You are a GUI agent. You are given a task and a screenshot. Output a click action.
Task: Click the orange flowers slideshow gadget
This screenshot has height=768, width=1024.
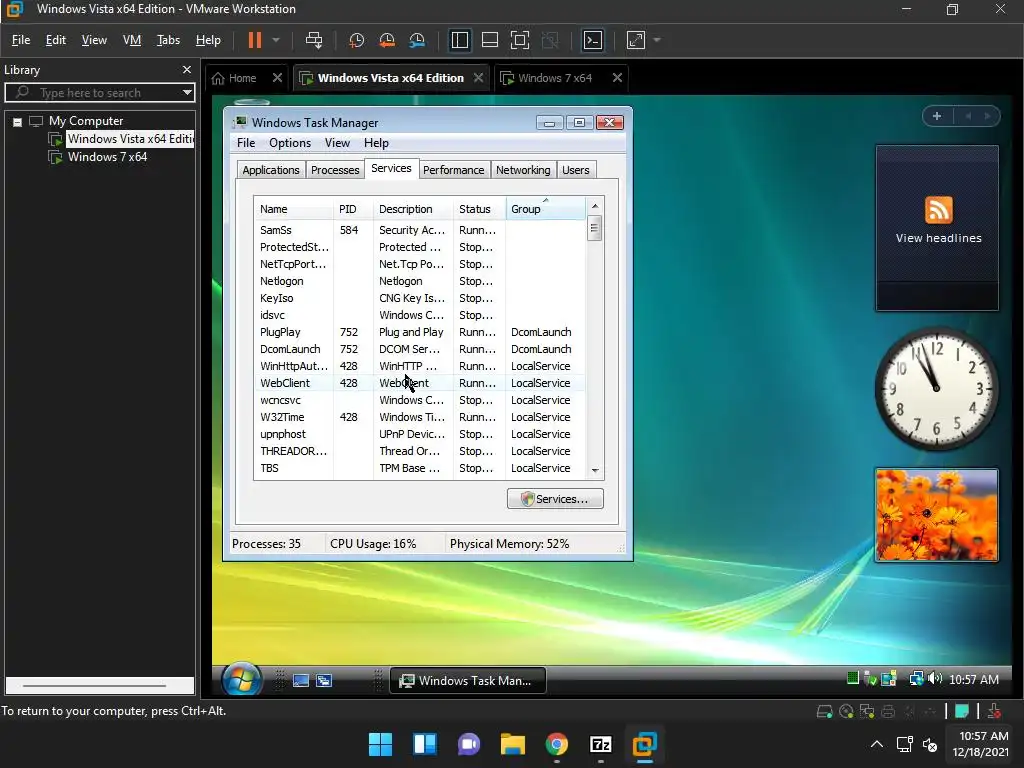(936, 515)
